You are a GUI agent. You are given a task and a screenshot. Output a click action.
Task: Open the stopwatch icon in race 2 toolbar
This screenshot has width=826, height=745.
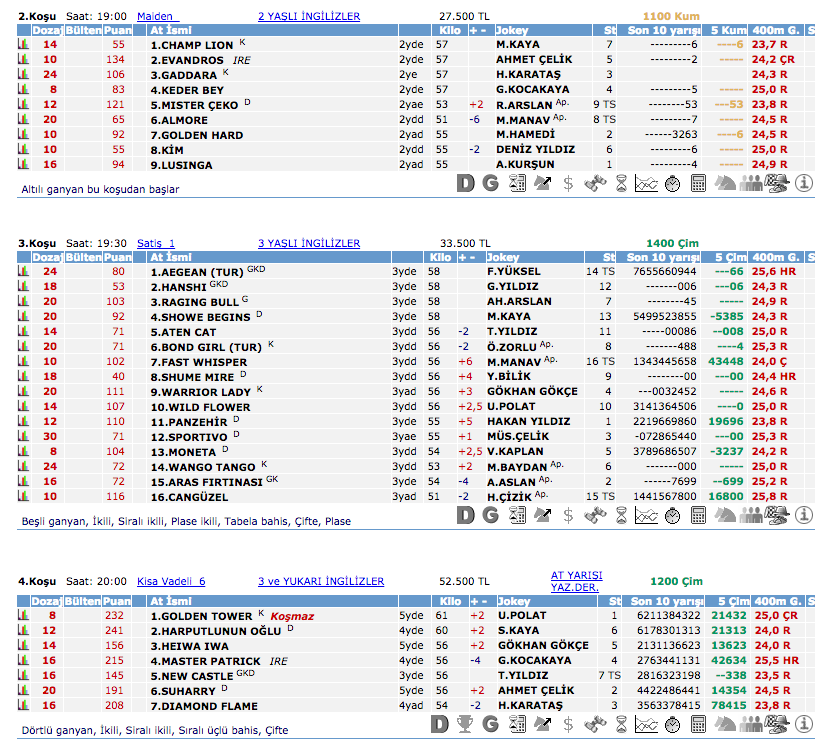point(673,183)
